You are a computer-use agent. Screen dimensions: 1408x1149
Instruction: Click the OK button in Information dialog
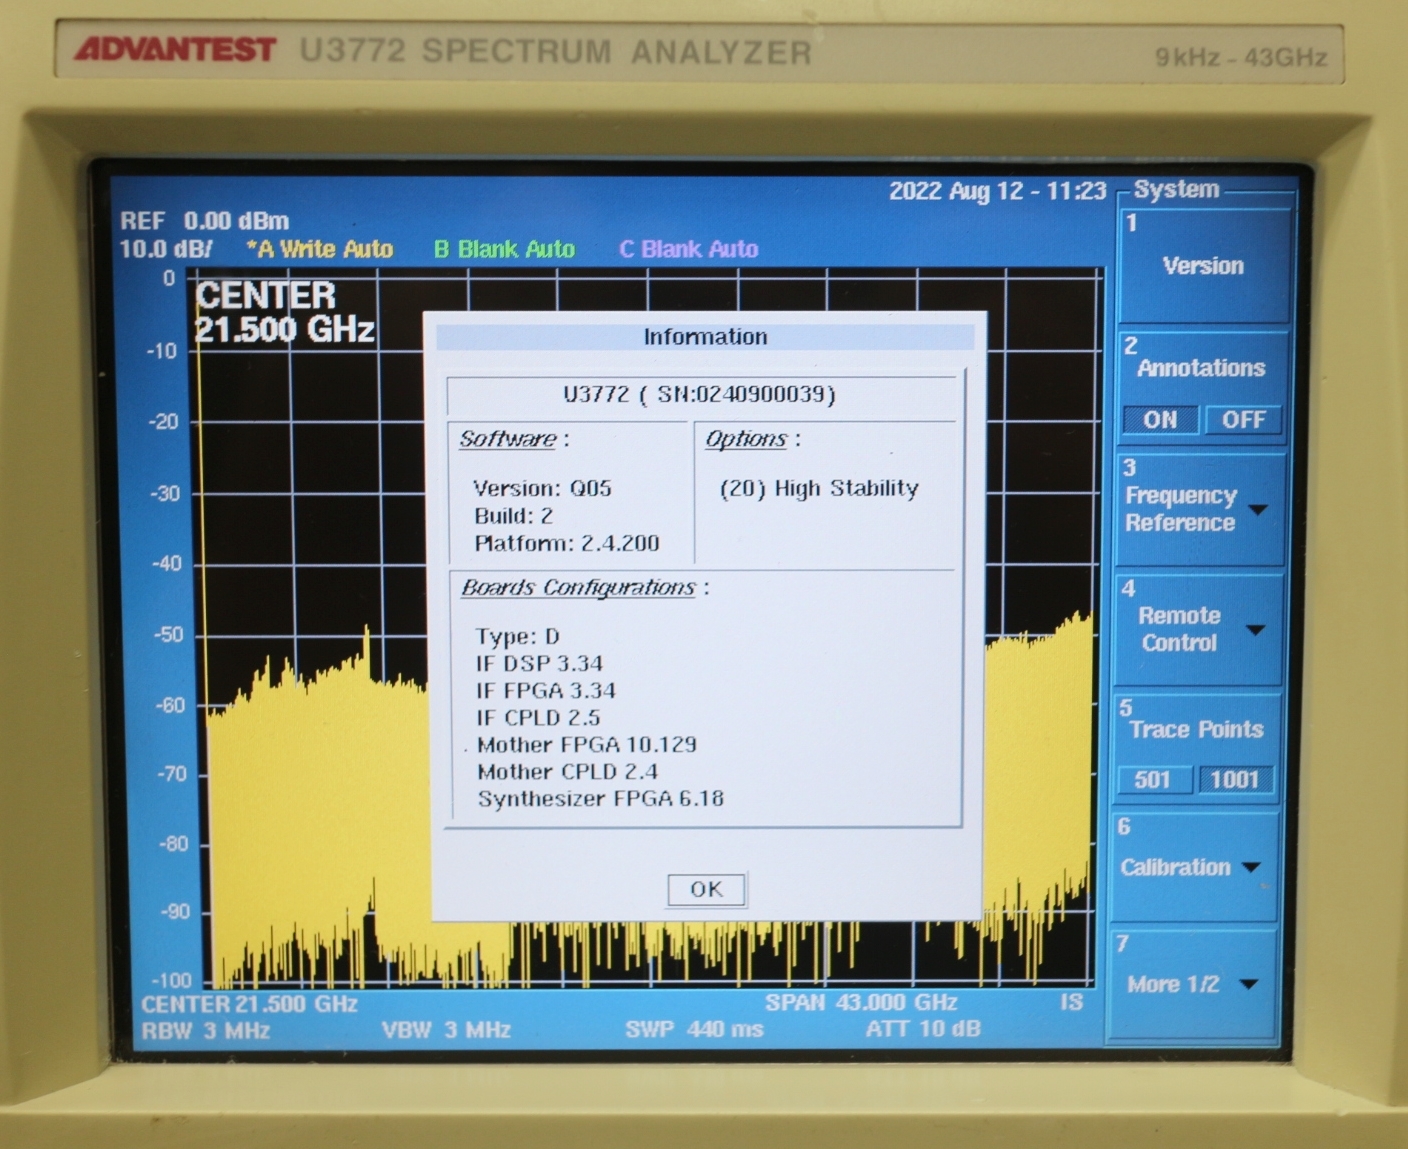coord(706,889)
